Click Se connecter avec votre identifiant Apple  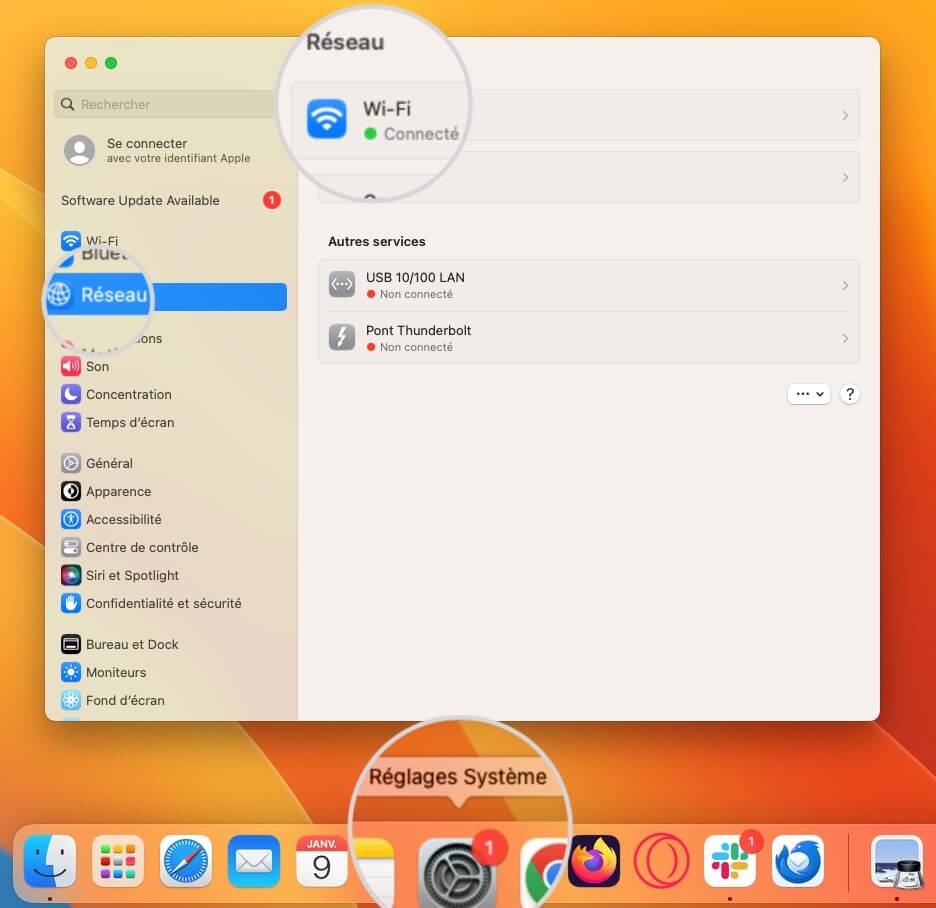click(158, 150)
